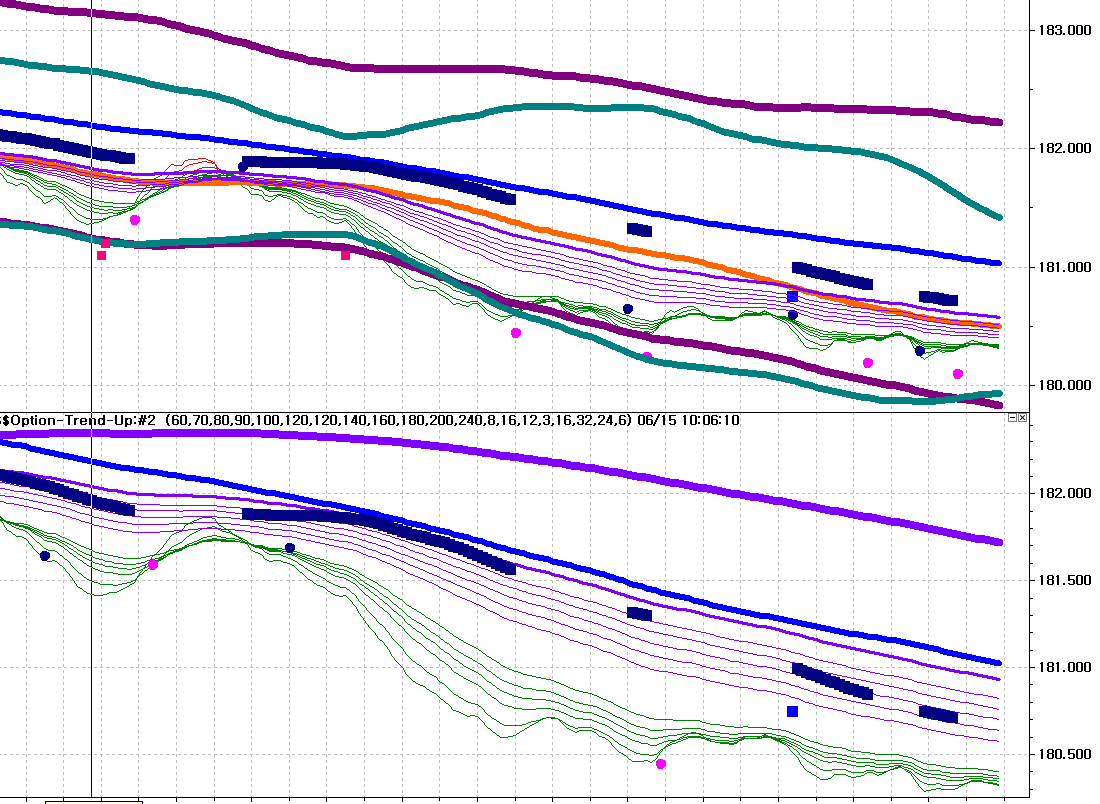Select the magenta dot right of the crosshair in the lower panel

point(153,565)
